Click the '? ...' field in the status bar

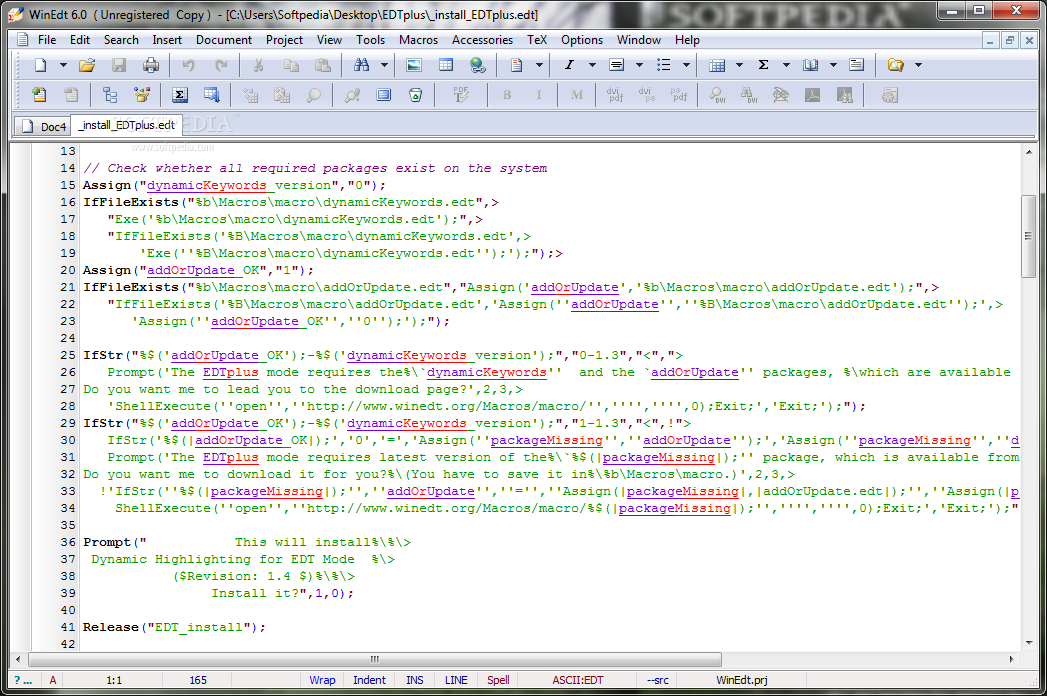coord(23,680)
